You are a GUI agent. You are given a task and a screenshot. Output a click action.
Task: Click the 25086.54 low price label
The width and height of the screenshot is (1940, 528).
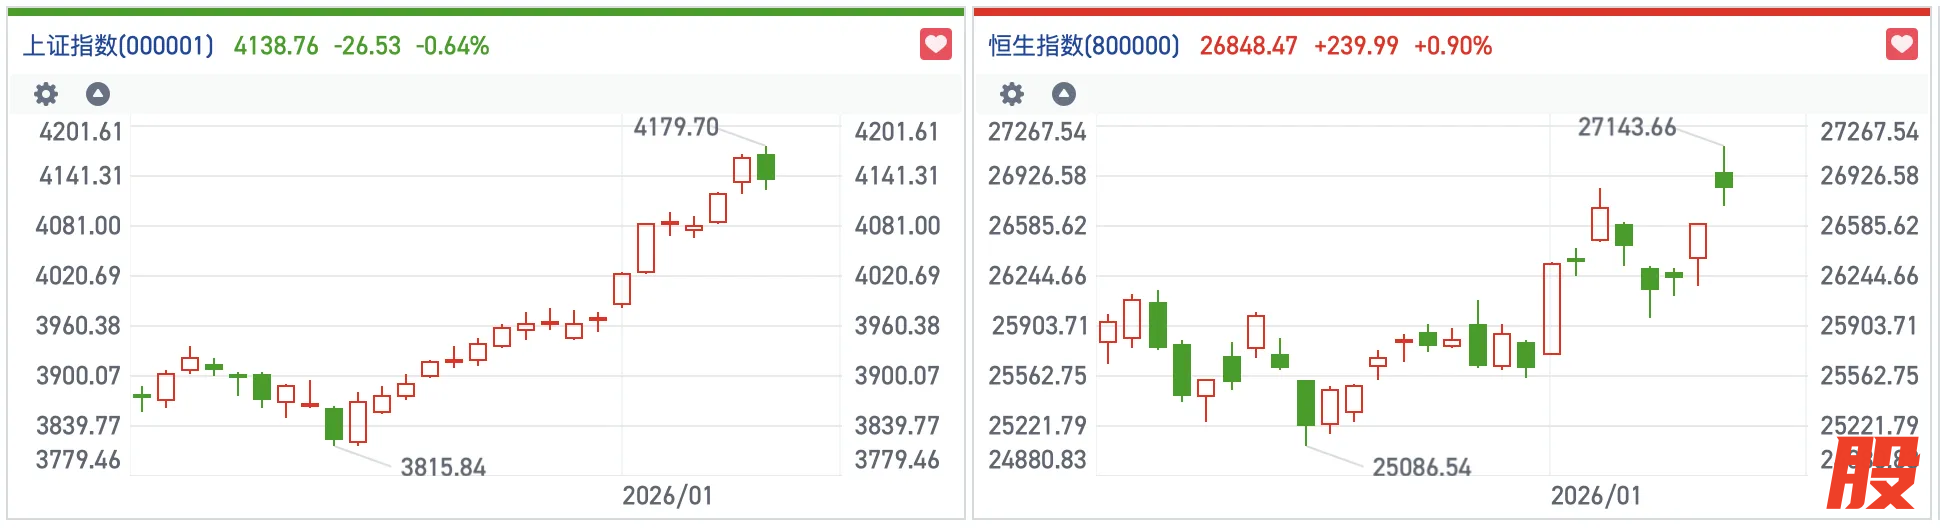pyautogui.click(x=1421, y=467)
